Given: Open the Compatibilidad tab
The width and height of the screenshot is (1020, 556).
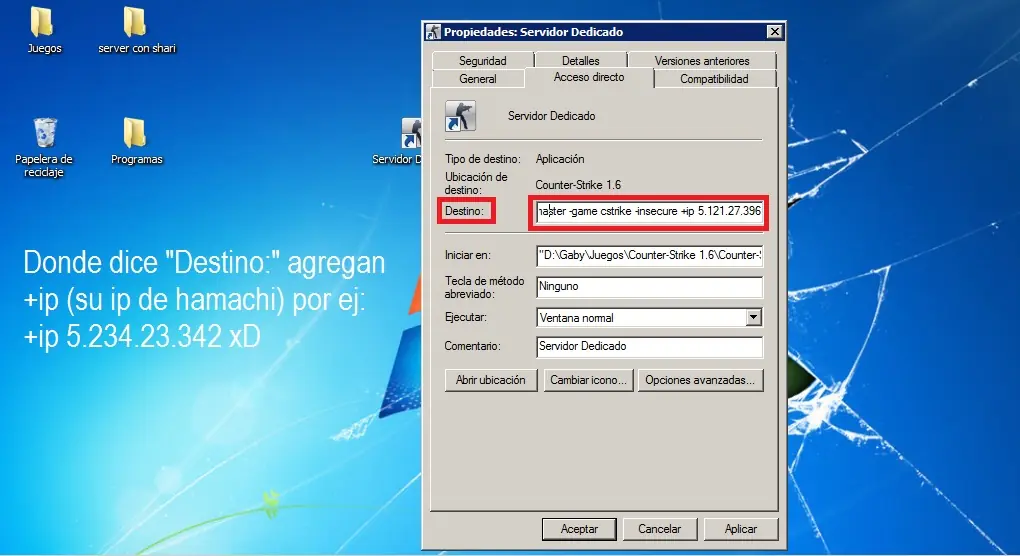Looking at the screenshot, I should pyautogui.click(x=714, y=79).
